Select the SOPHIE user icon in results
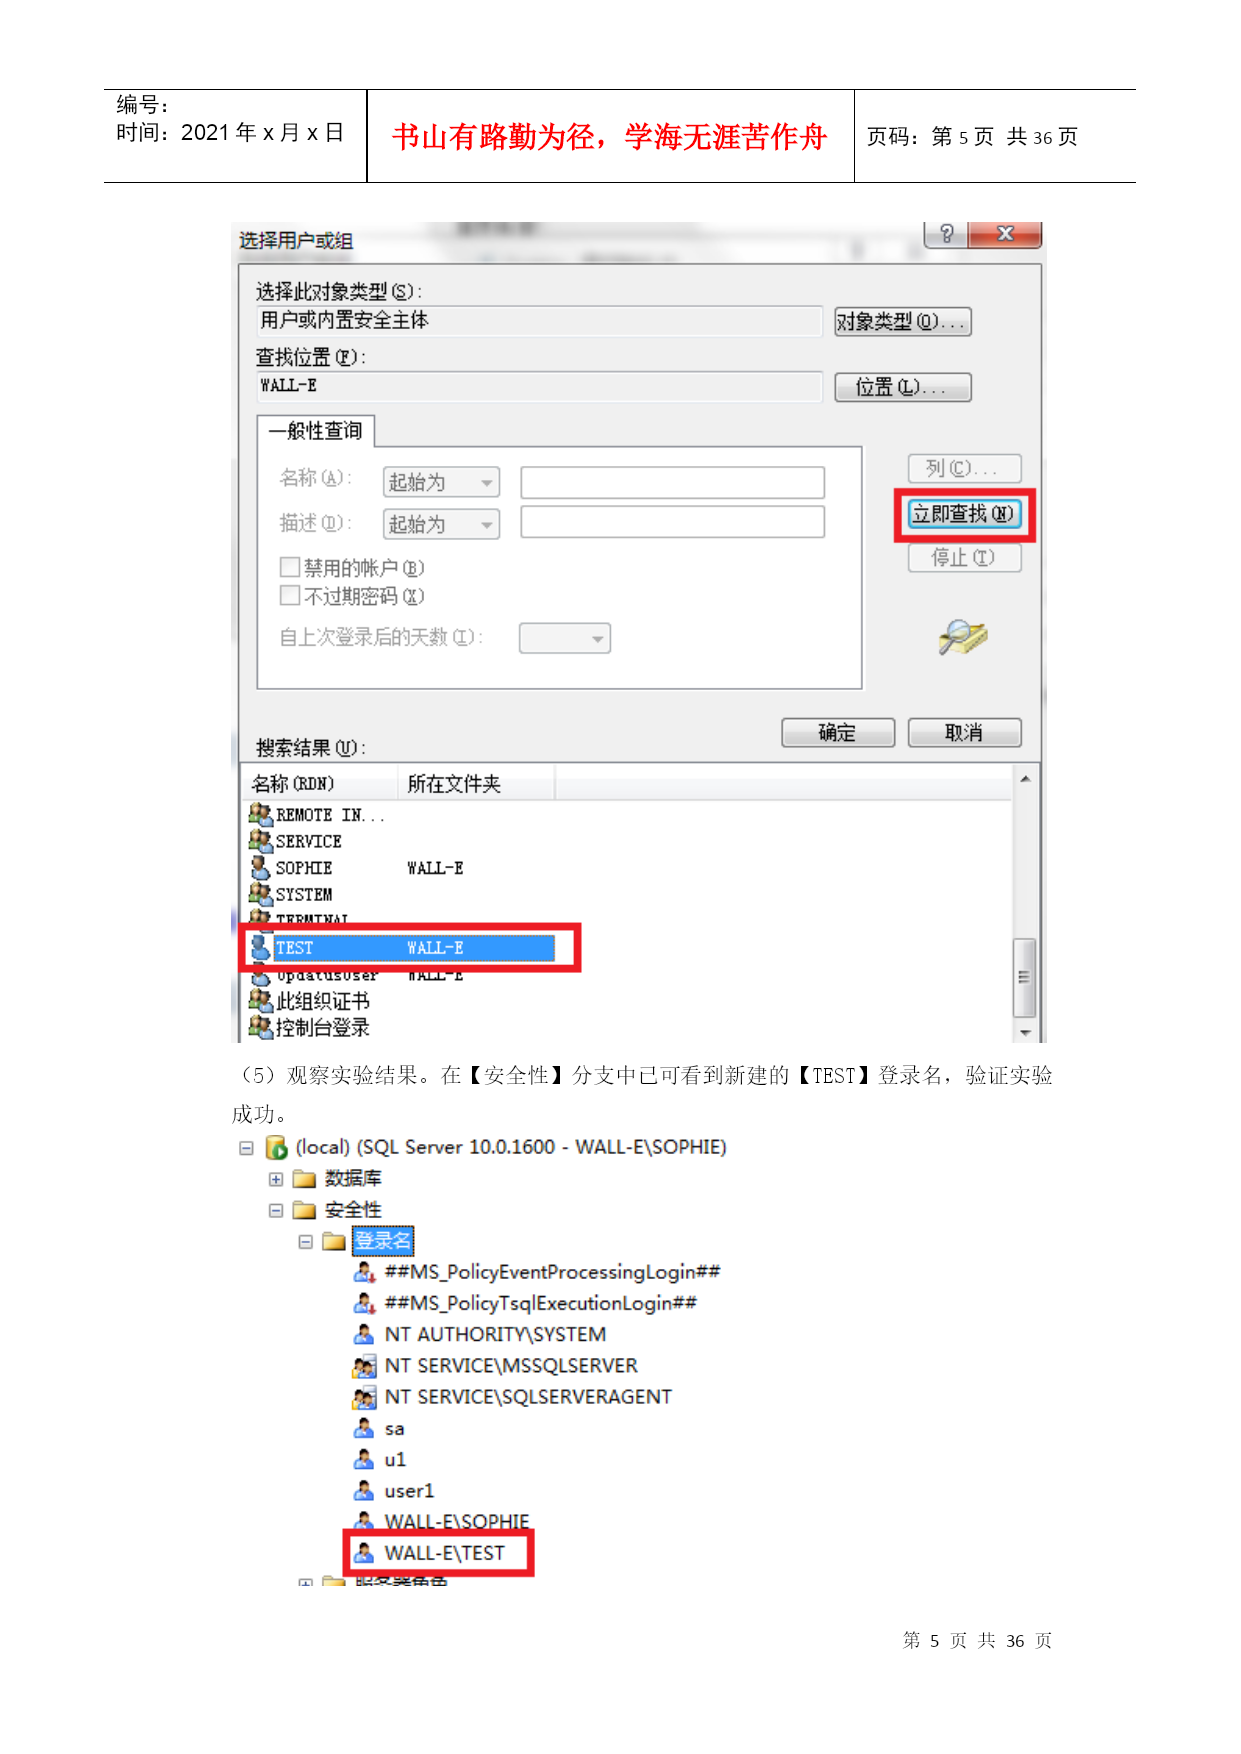Viewport: 1241px width, 1754px height. tap(260, 867)
